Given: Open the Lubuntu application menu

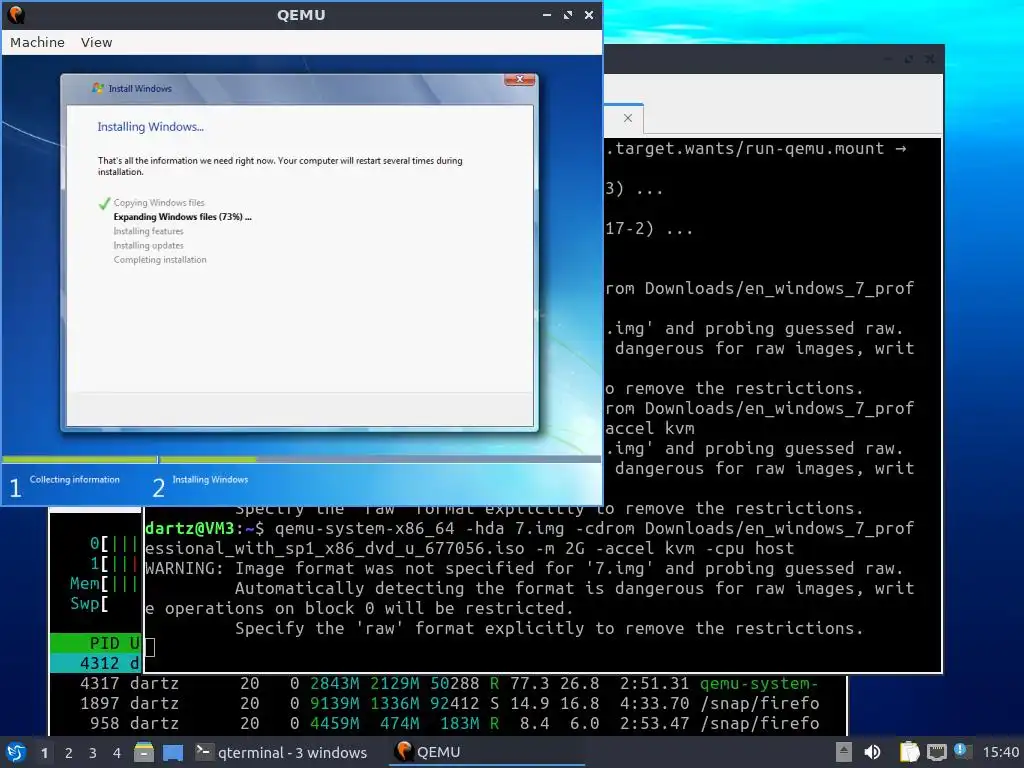Looking at the screenshot, I should point(16,752).
